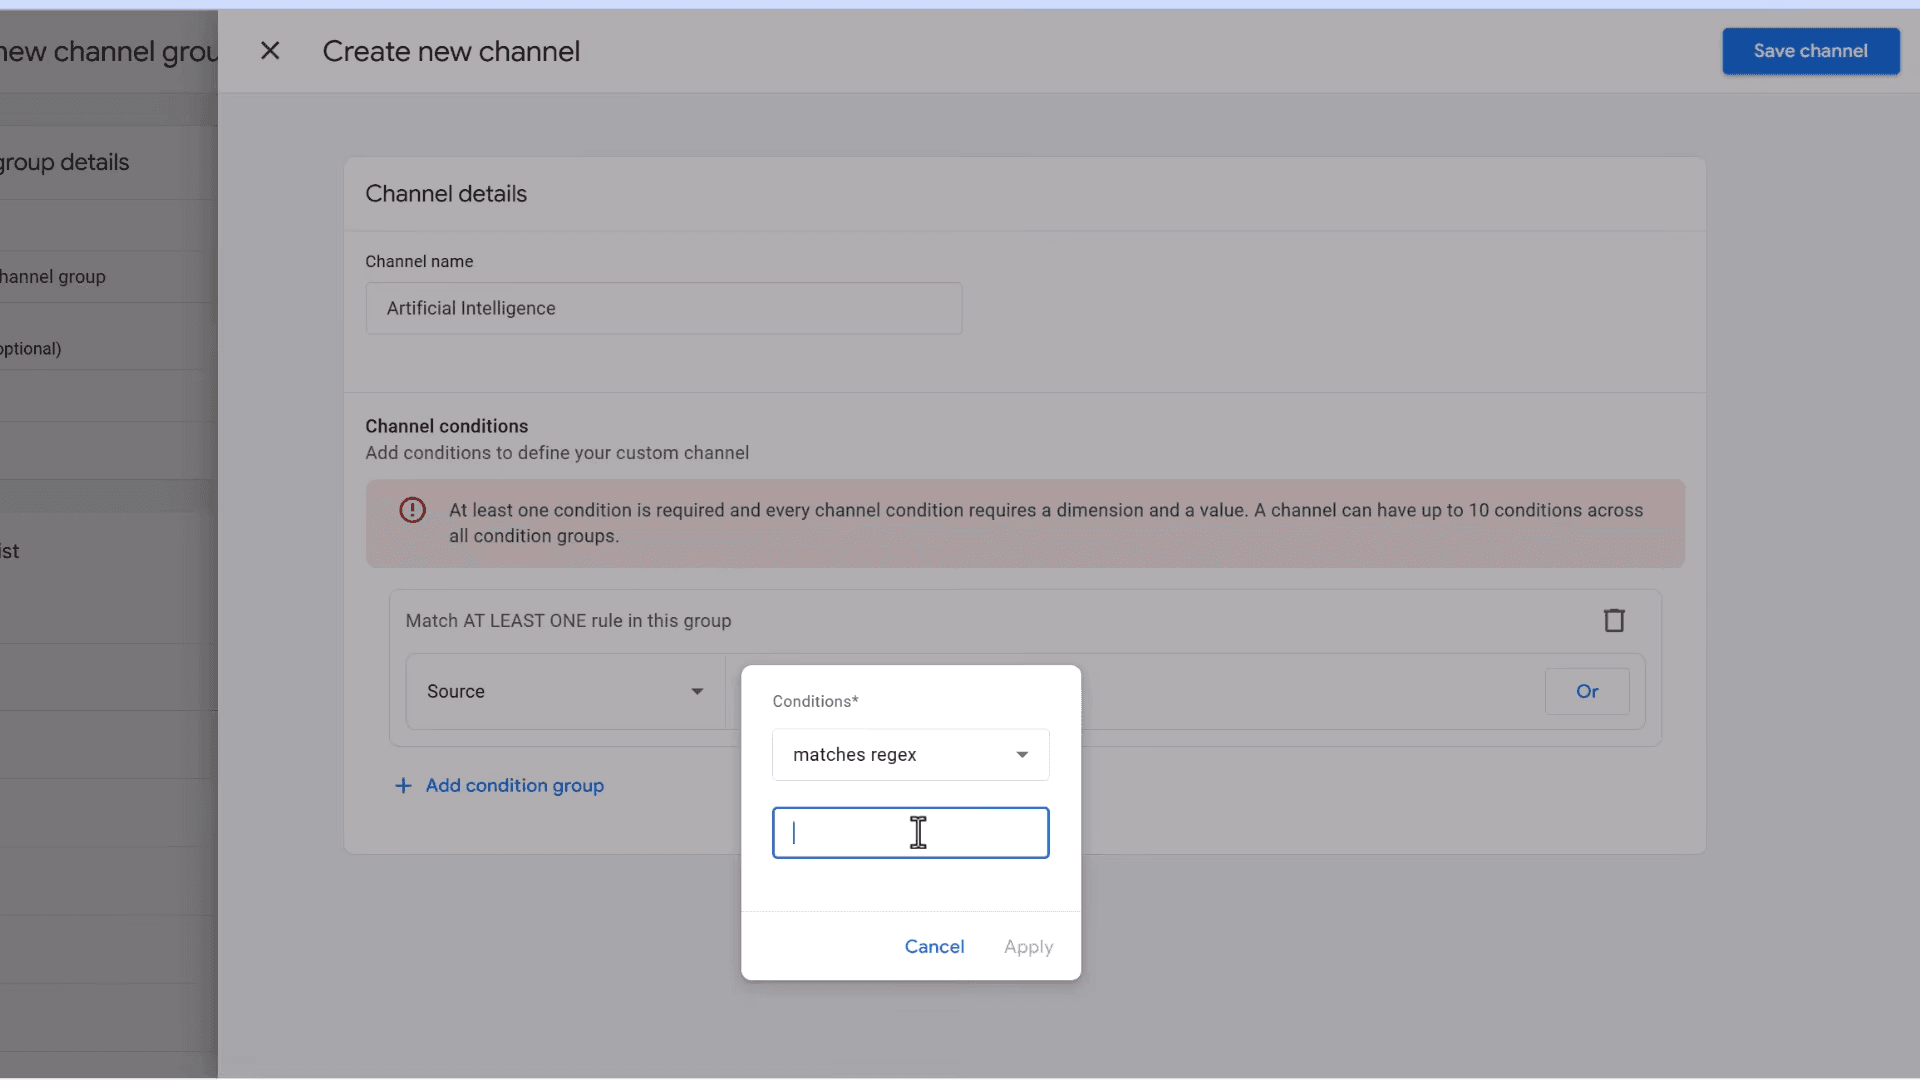Expand the Source dropdown chevron

[697, 691]
